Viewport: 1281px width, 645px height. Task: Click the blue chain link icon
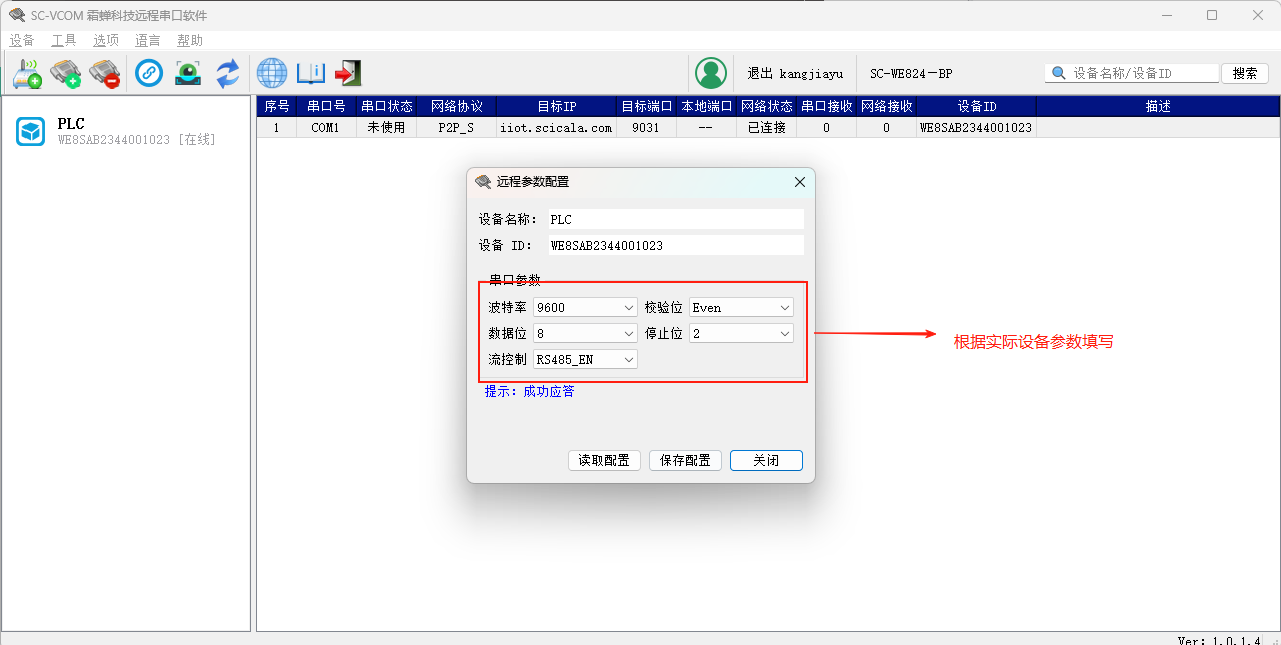149,73
